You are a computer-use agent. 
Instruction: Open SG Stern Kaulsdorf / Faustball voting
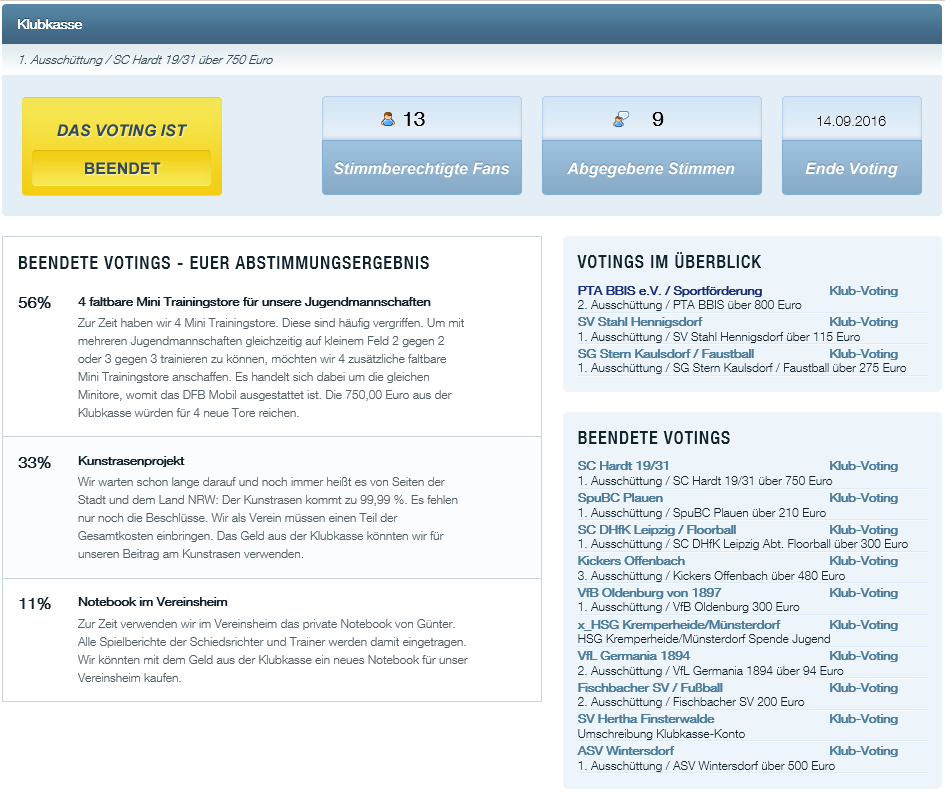coord(665,354)
